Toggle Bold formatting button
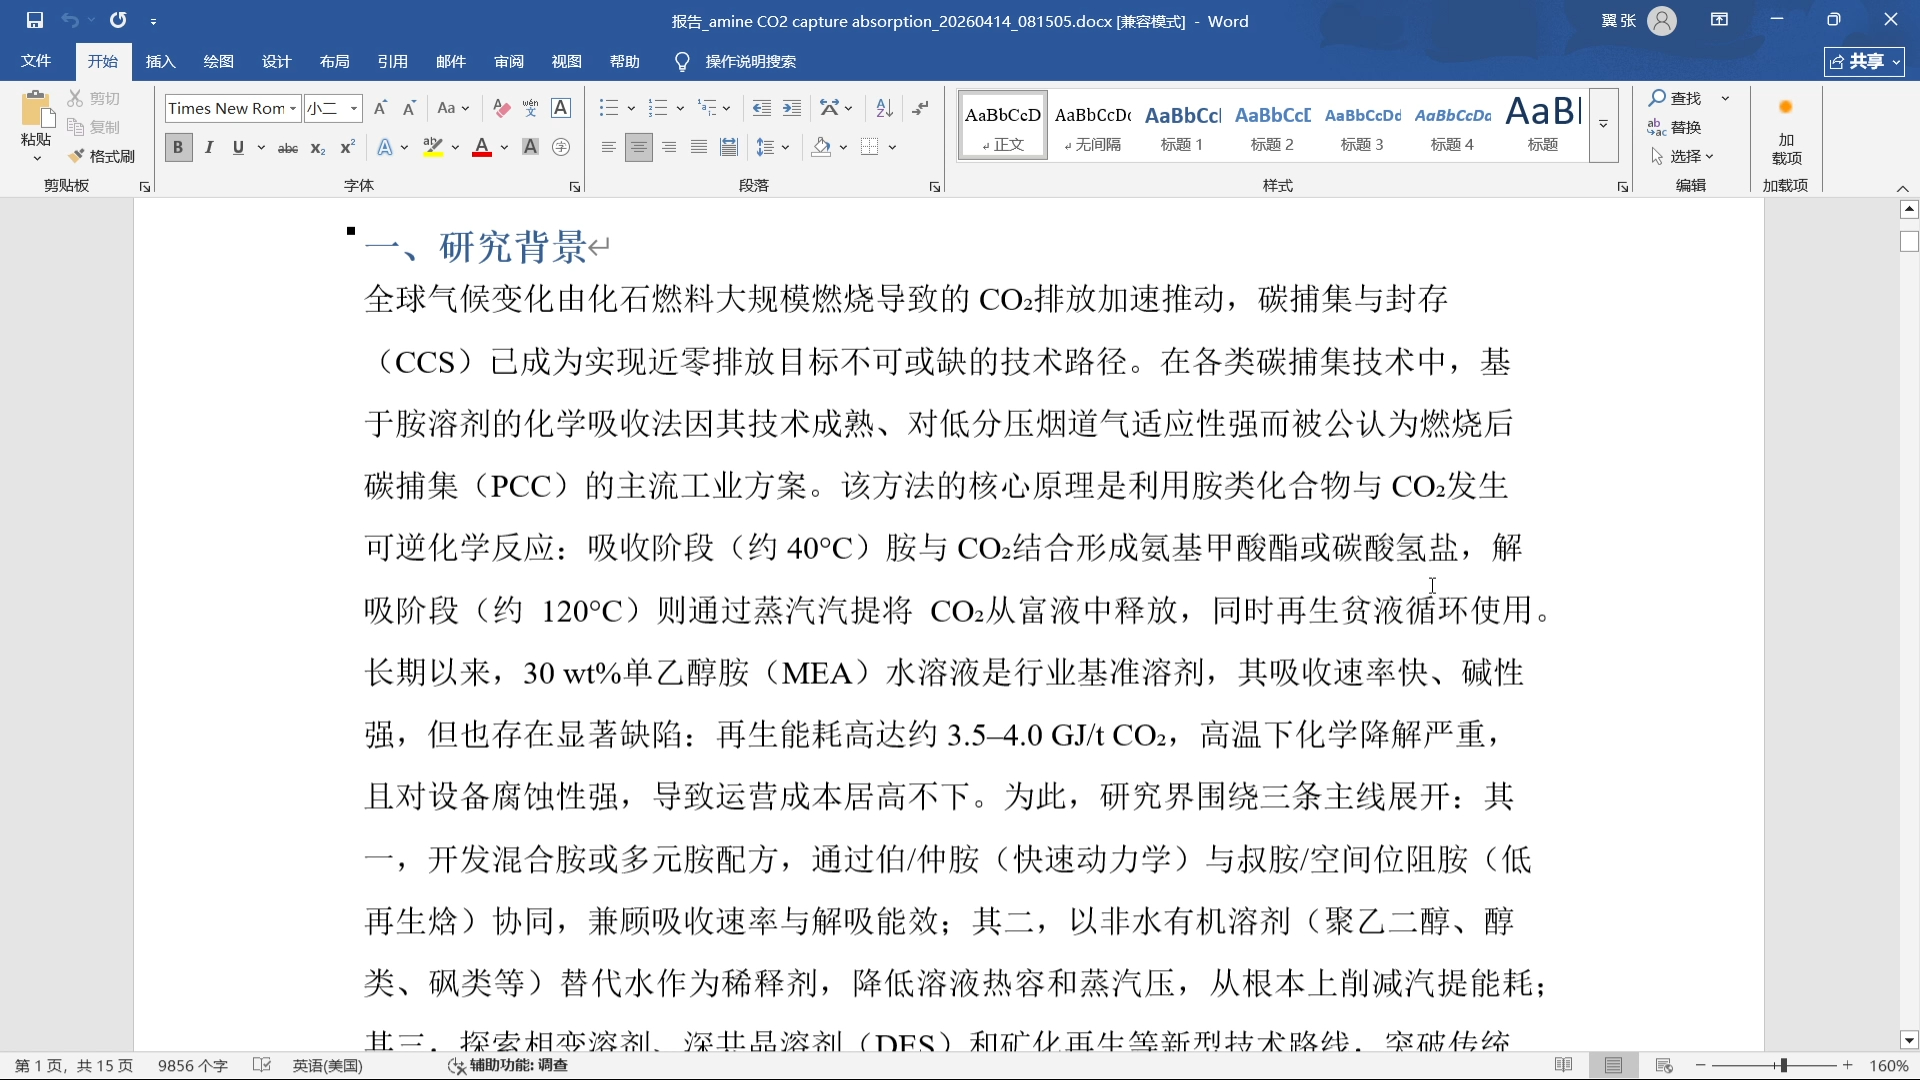The height and width of the screenshot is (1080, 1920). [178, 148]
